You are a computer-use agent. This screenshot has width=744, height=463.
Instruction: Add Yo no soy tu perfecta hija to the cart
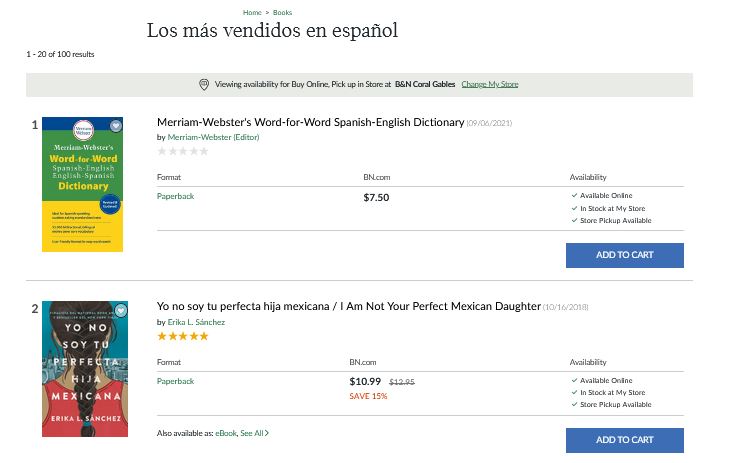pos(624,440)
